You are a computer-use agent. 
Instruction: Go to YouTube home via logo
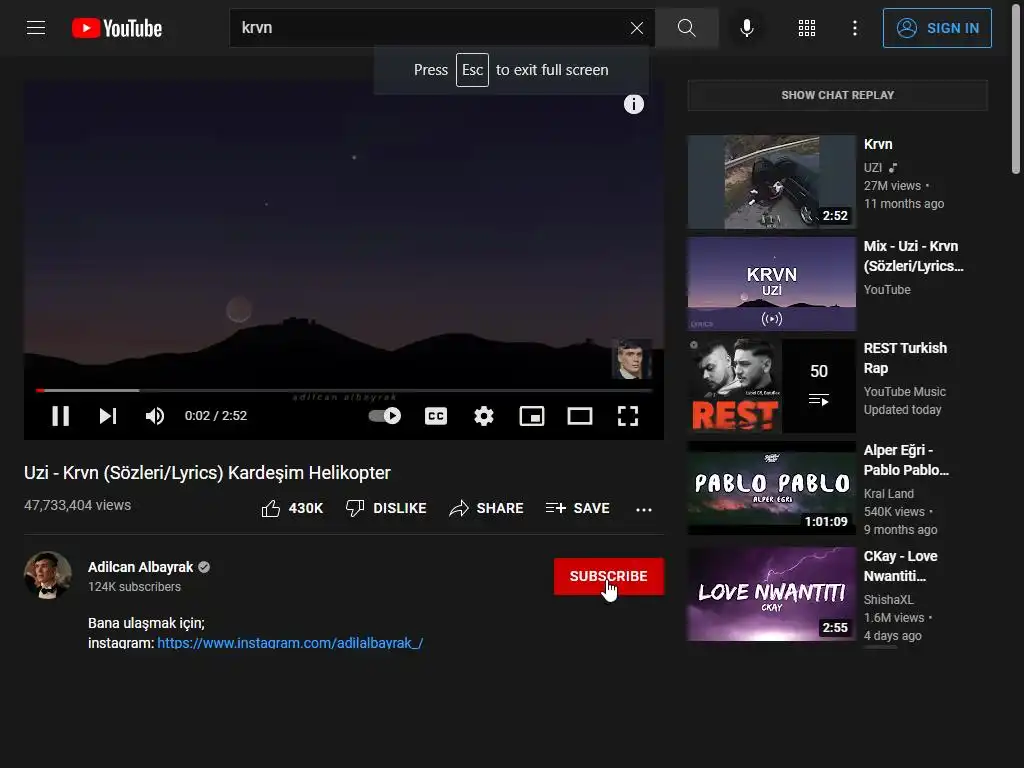(117, 28)
